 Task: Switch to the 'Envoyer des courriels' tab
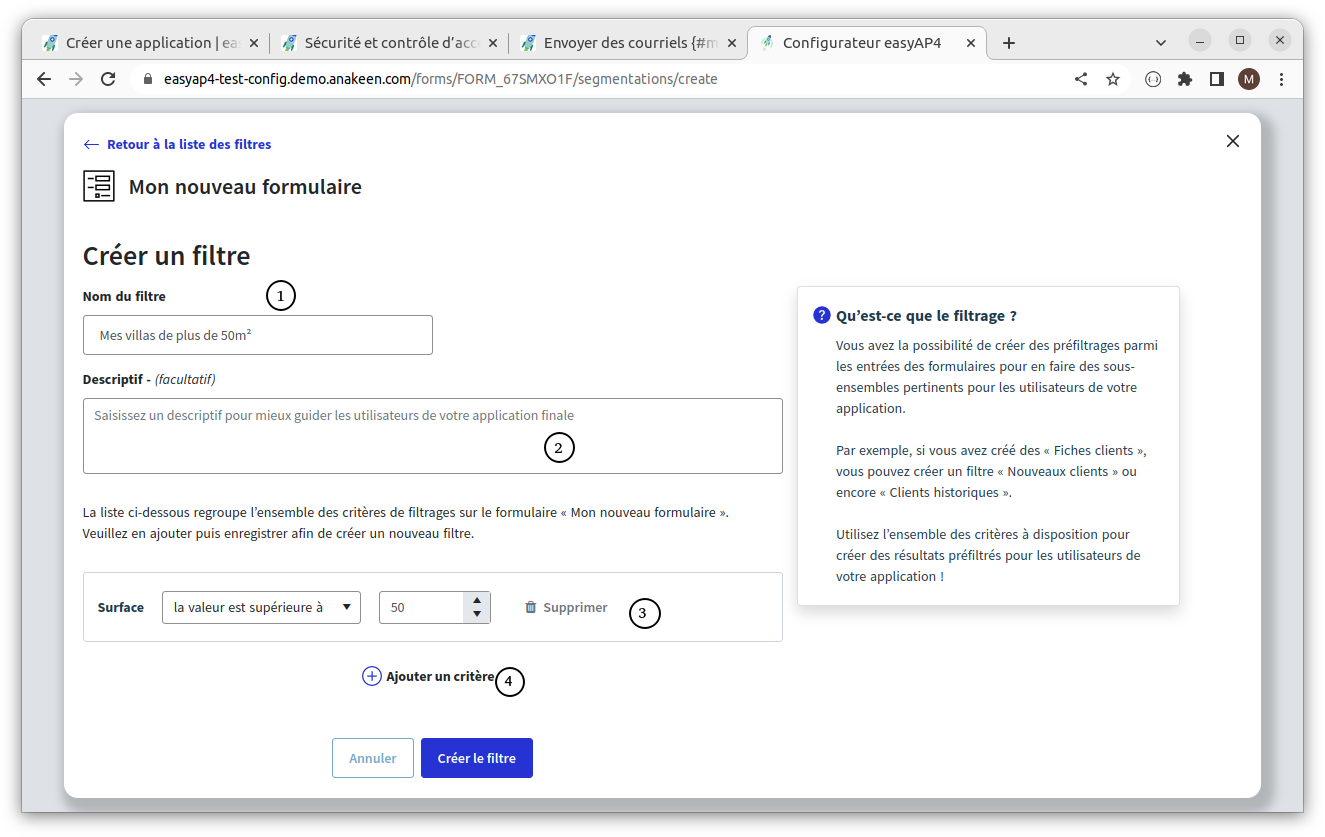[x=630, y=42]
